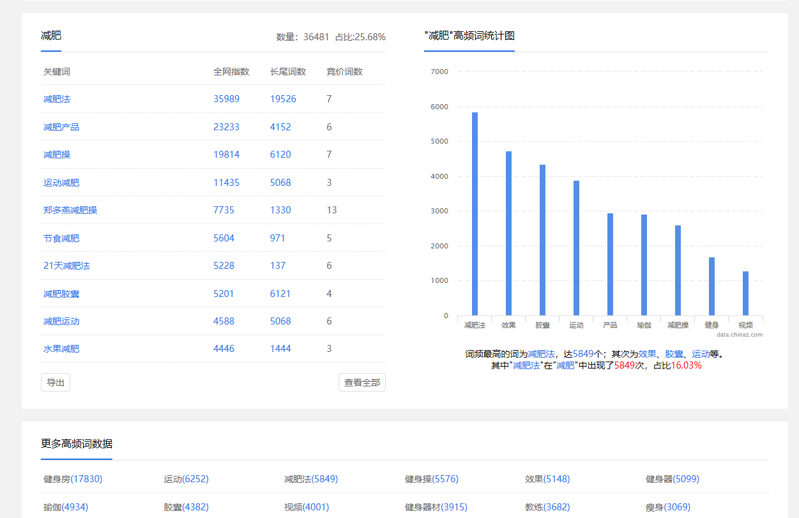Click long-tail count 6120
The width and height of the screenshot is (799, 518).
(x=280, y=155)
